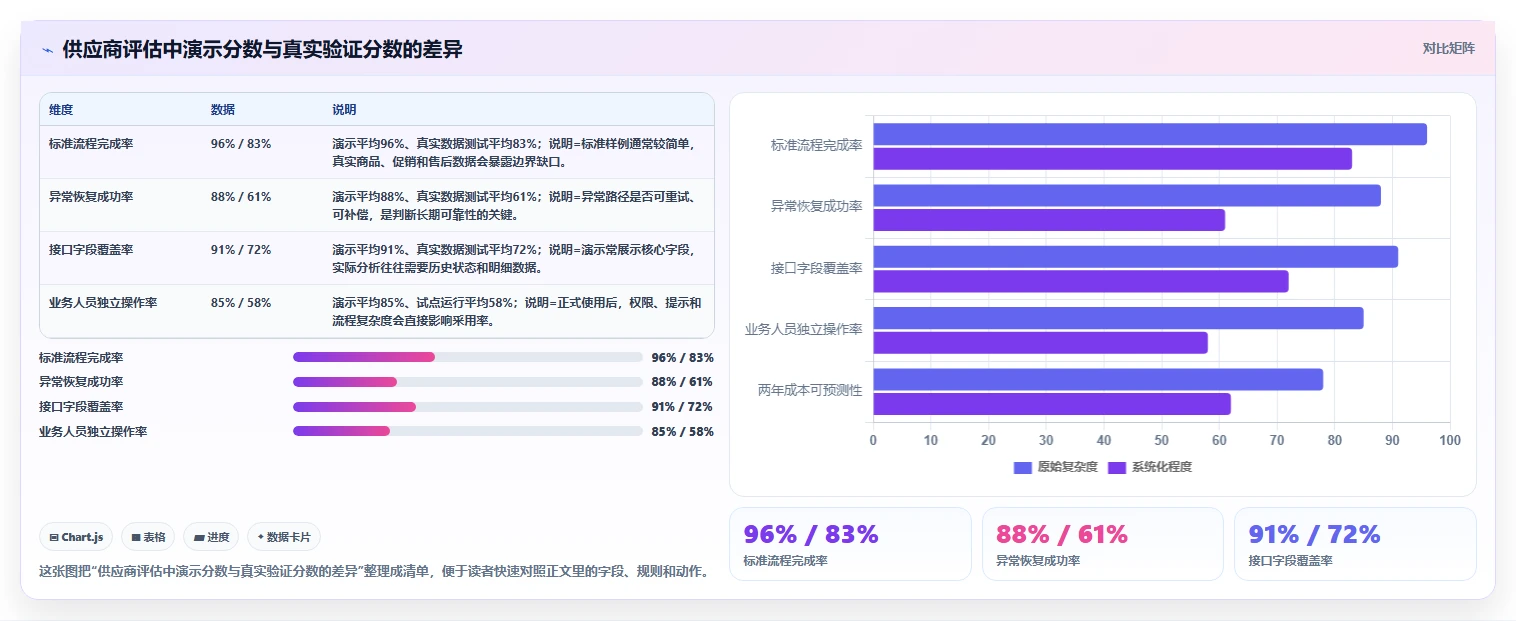
Task: Open the 对比矩阵 label in the header
Action: point(1448,48)
